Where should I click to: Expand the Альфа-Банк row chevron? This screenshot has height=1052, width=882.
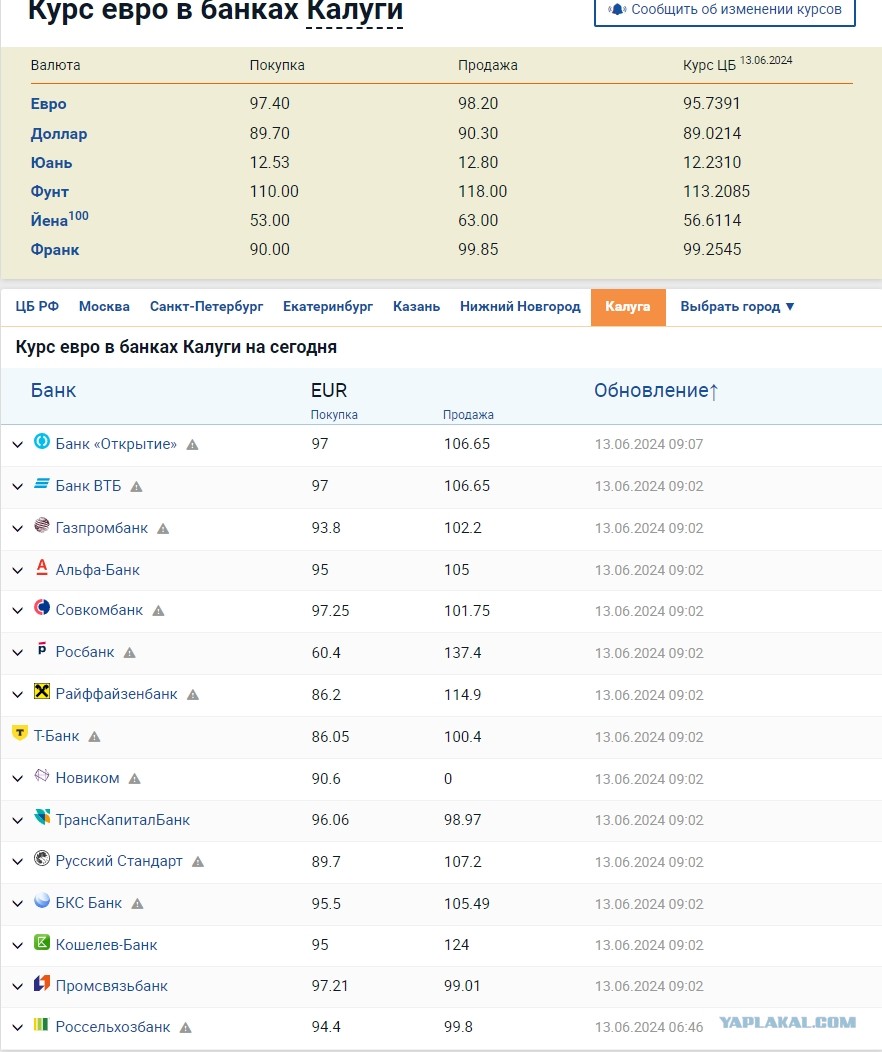(x=18, y=570)
